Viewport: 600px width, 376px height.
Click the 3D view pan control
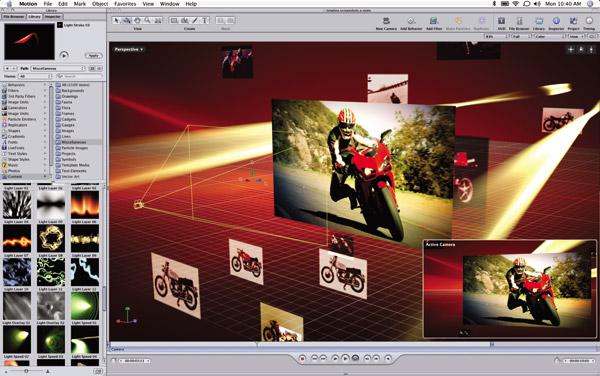coord(571,49)
